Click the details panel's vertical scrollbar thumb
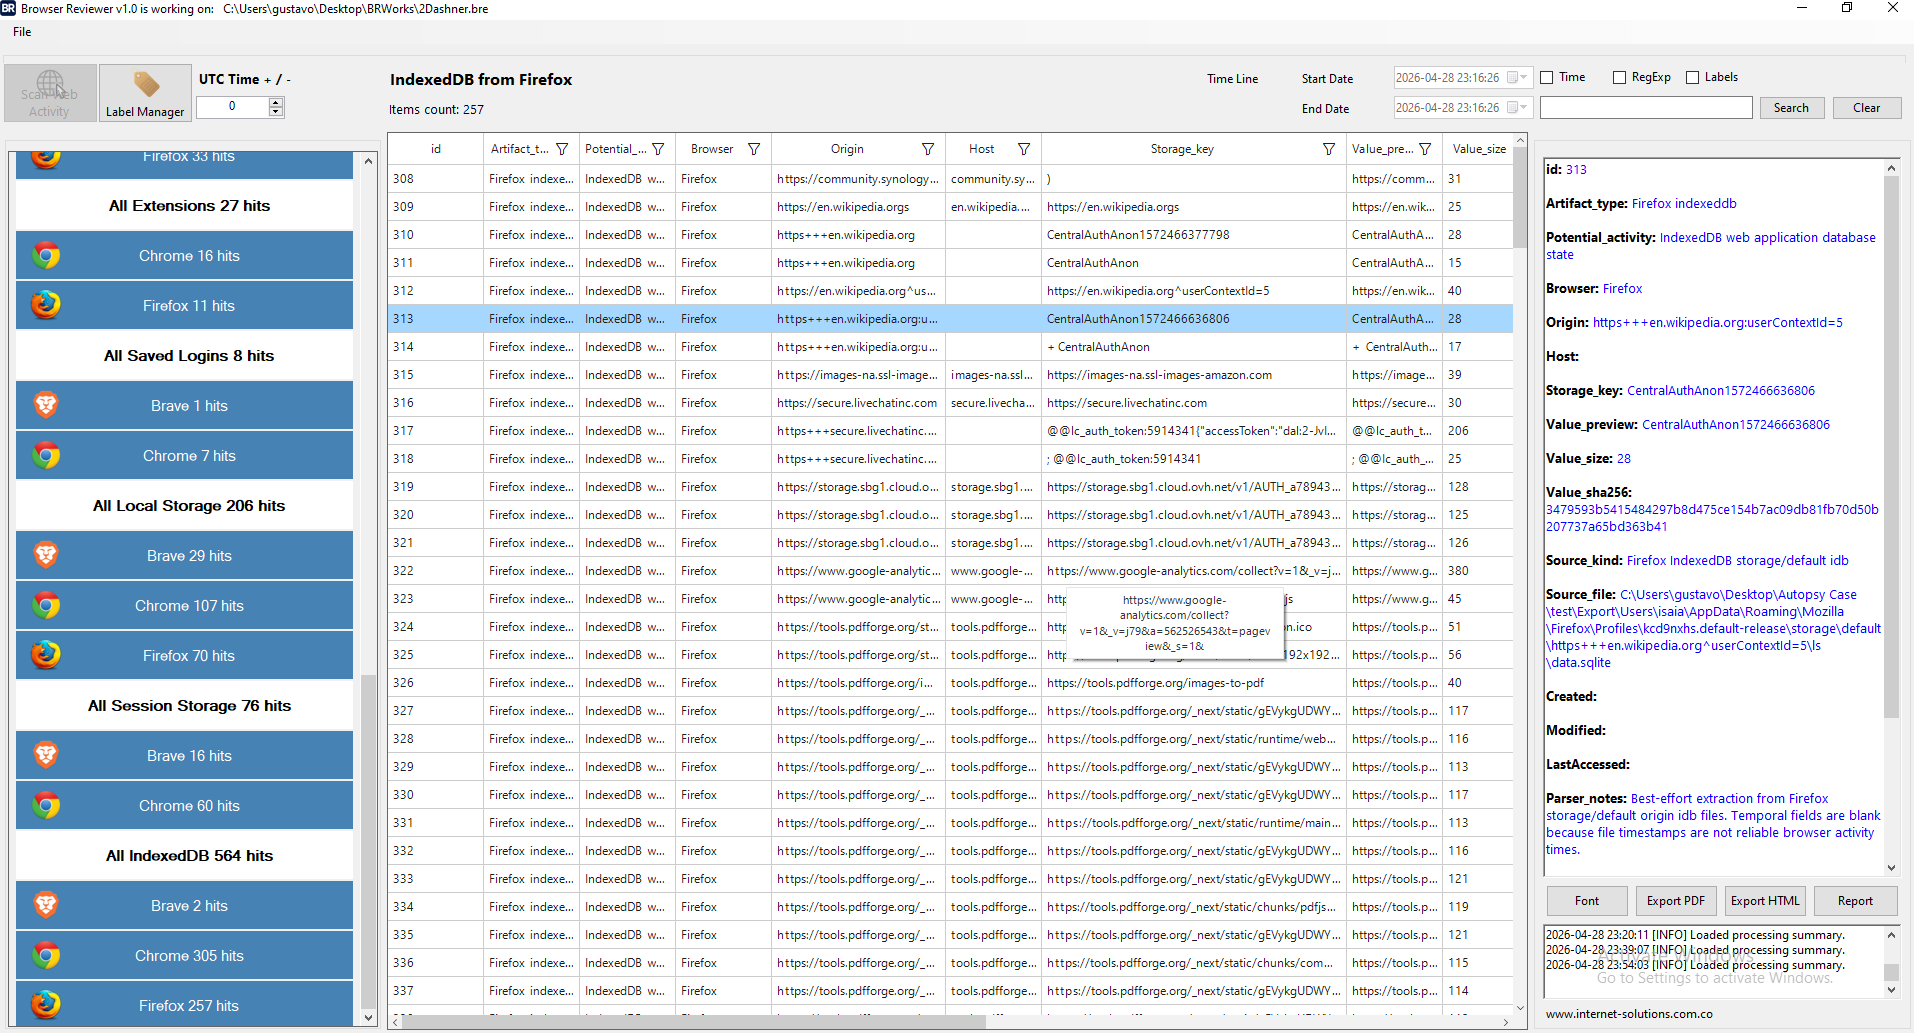Image resolution: width=1914 pixels, height=1033 pixels. tap(1891, 446)
